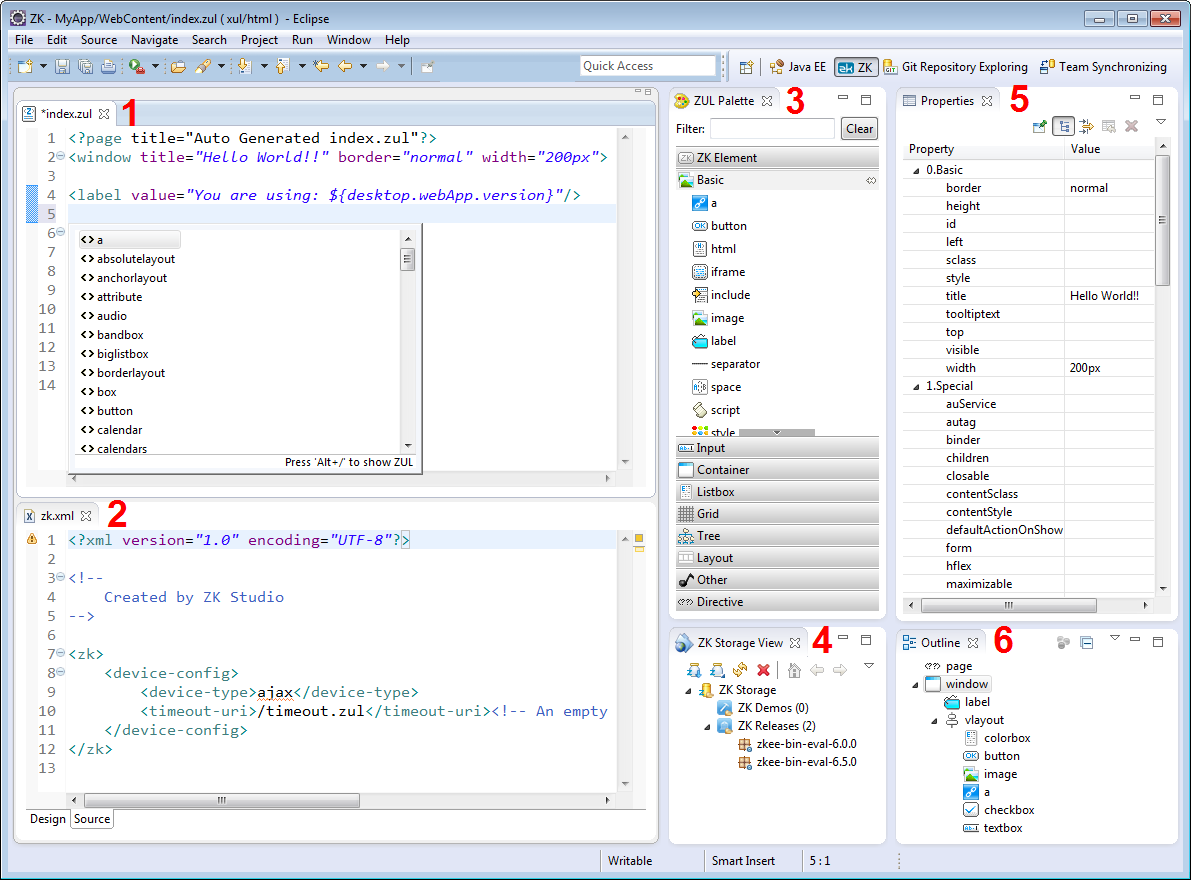Image resolution: width=1191 pixels, height=880 pixels.
Task: Select the iframe component in ZUL Palette
Action: pos(719,272)
